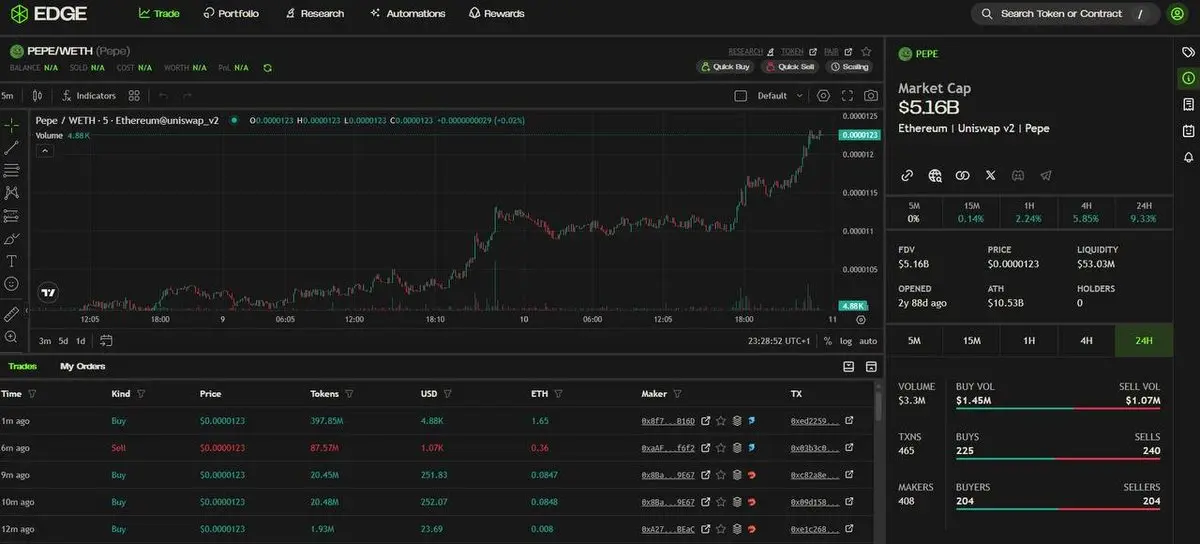Add PEPE pair to favorites star

(x=866, y=51)
